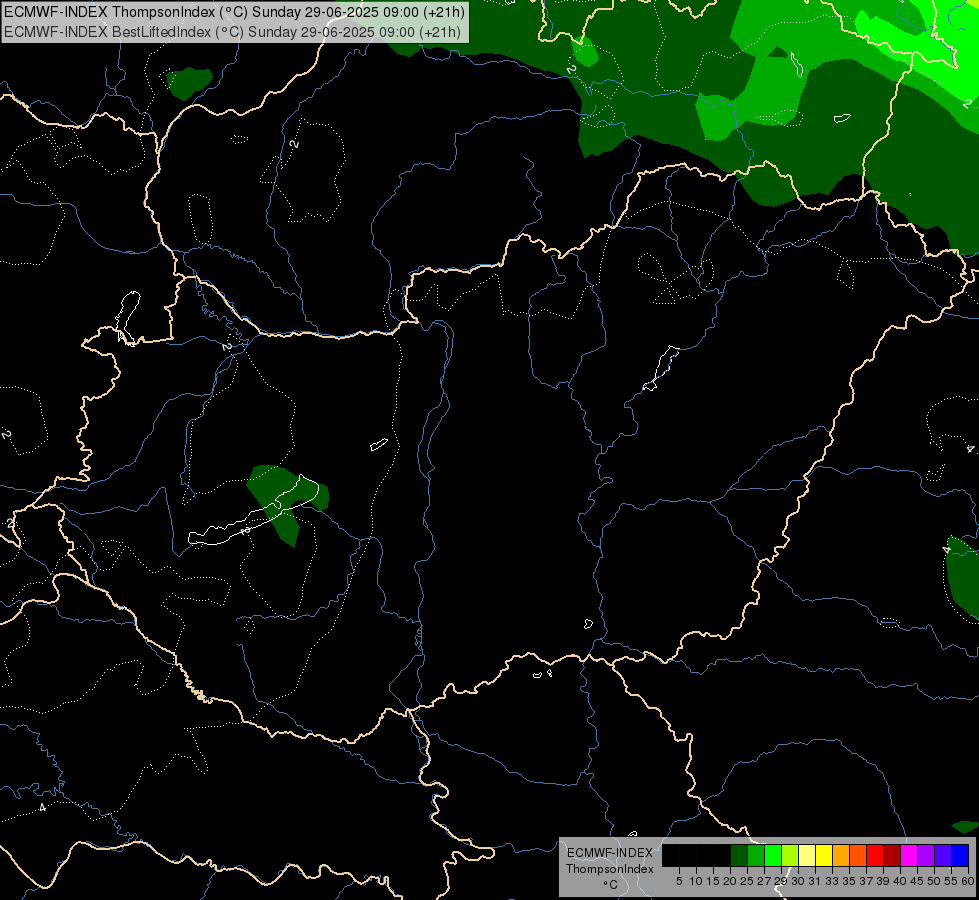This screenshot has width=979, height=900.
Task: Click the legend ThompsonIndex label
Action: 610,869
